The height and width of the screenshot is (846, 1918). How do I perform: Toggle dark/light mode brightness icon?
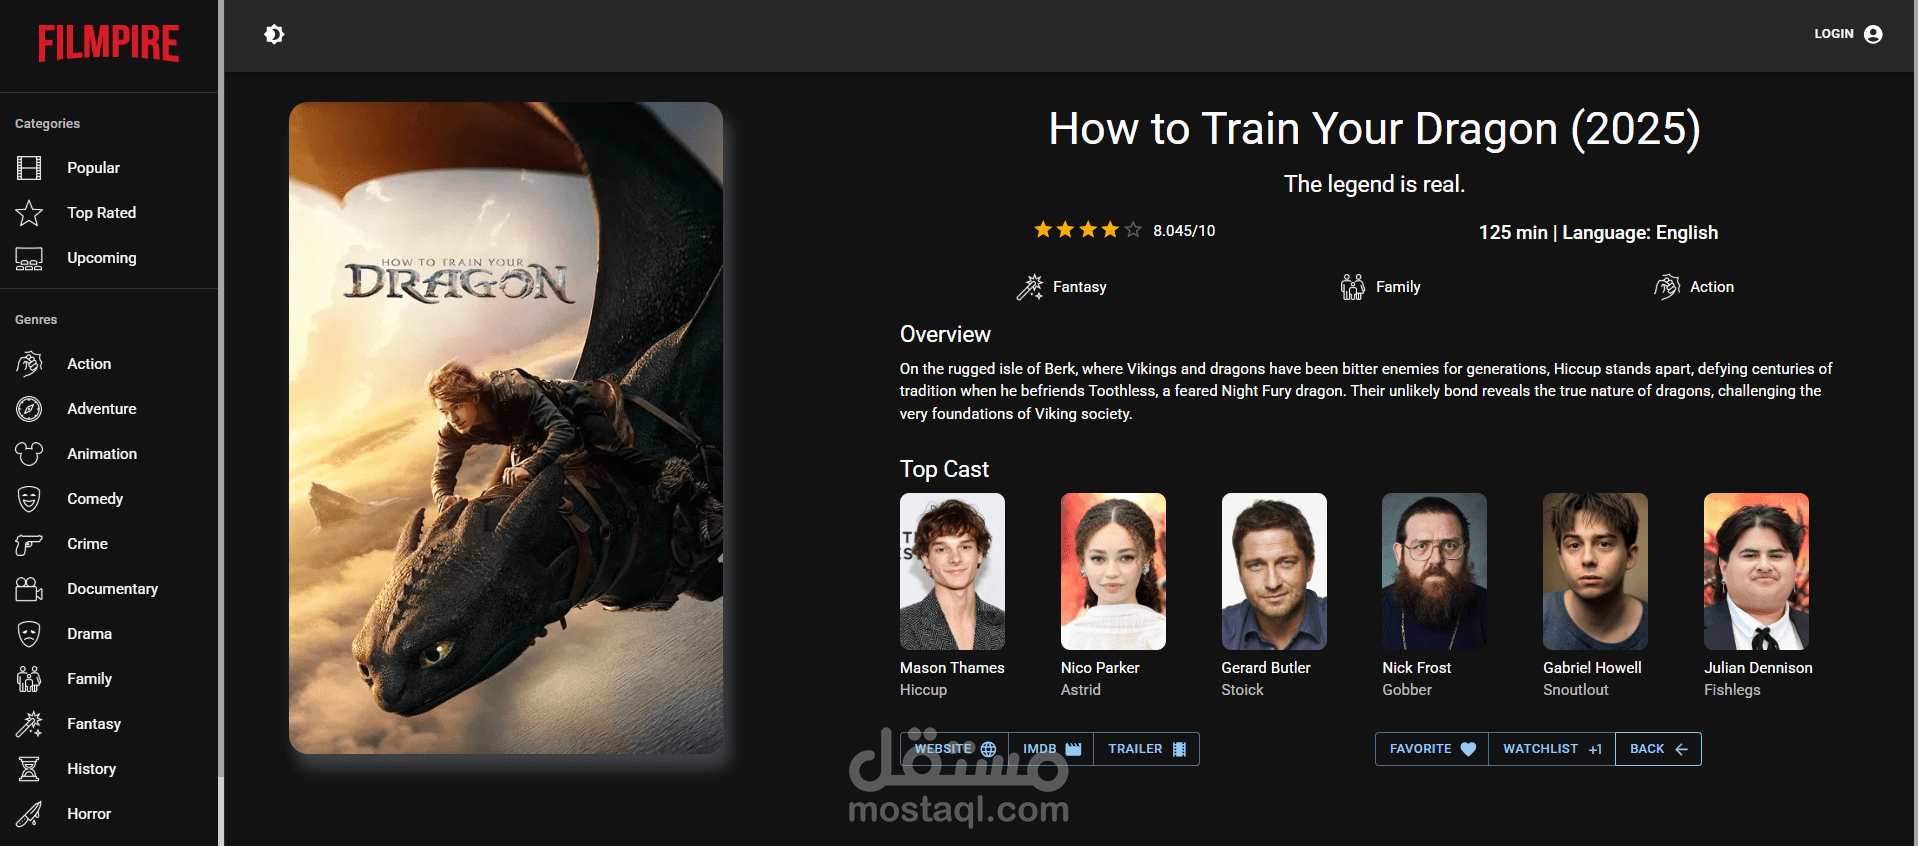coord(274,35)
